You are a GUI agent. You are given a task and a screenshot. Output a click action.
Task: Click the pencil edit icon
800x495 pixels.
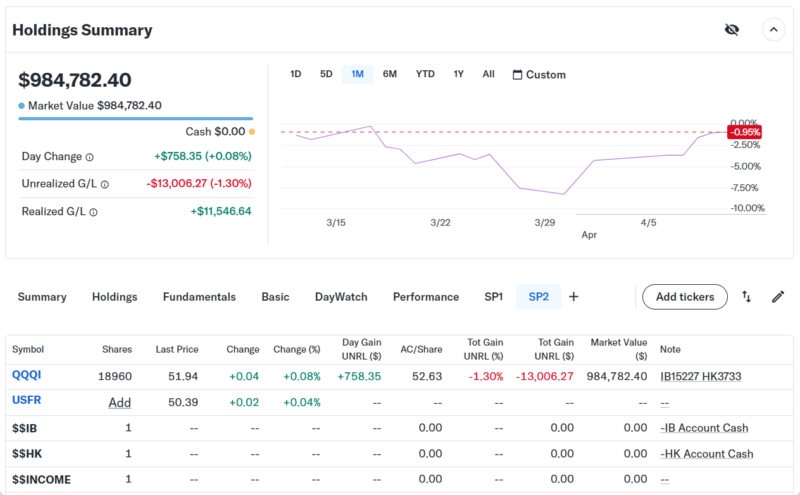pos(778,297)
